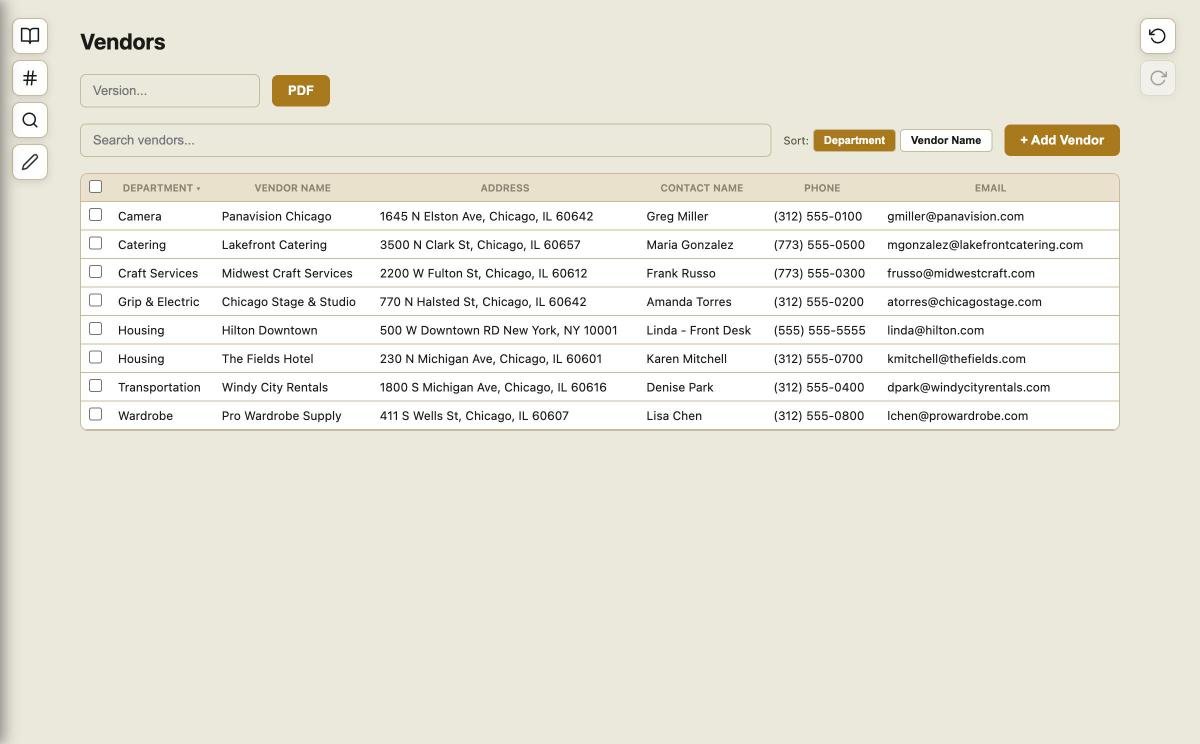Click the Lakefront Catering vendor name
The width and height of the screenshot is (1200, 744).
pyautogui.click(x=274, y=245)
